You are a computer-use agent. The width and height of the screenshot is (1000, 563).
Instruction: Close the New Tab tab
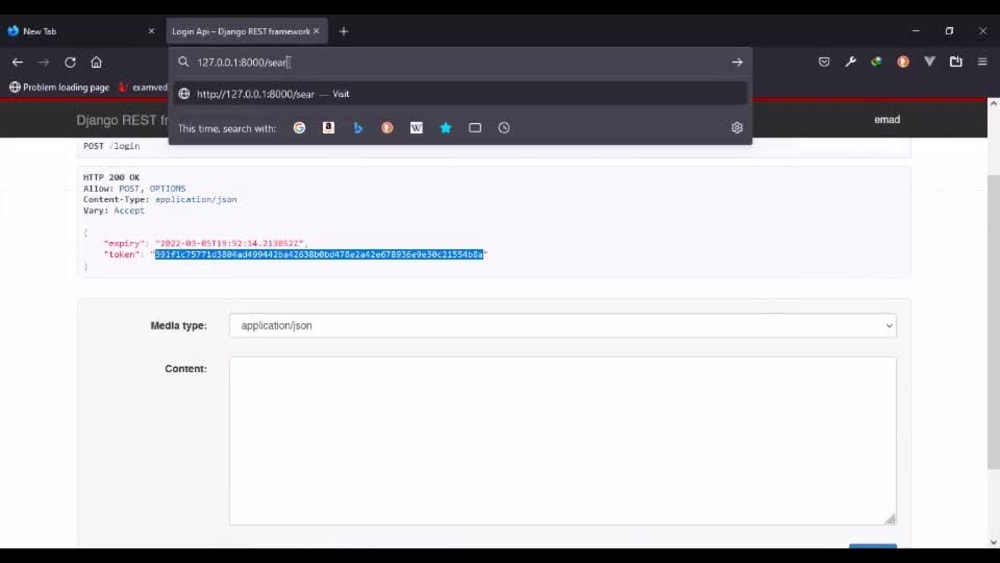[151, 31]
